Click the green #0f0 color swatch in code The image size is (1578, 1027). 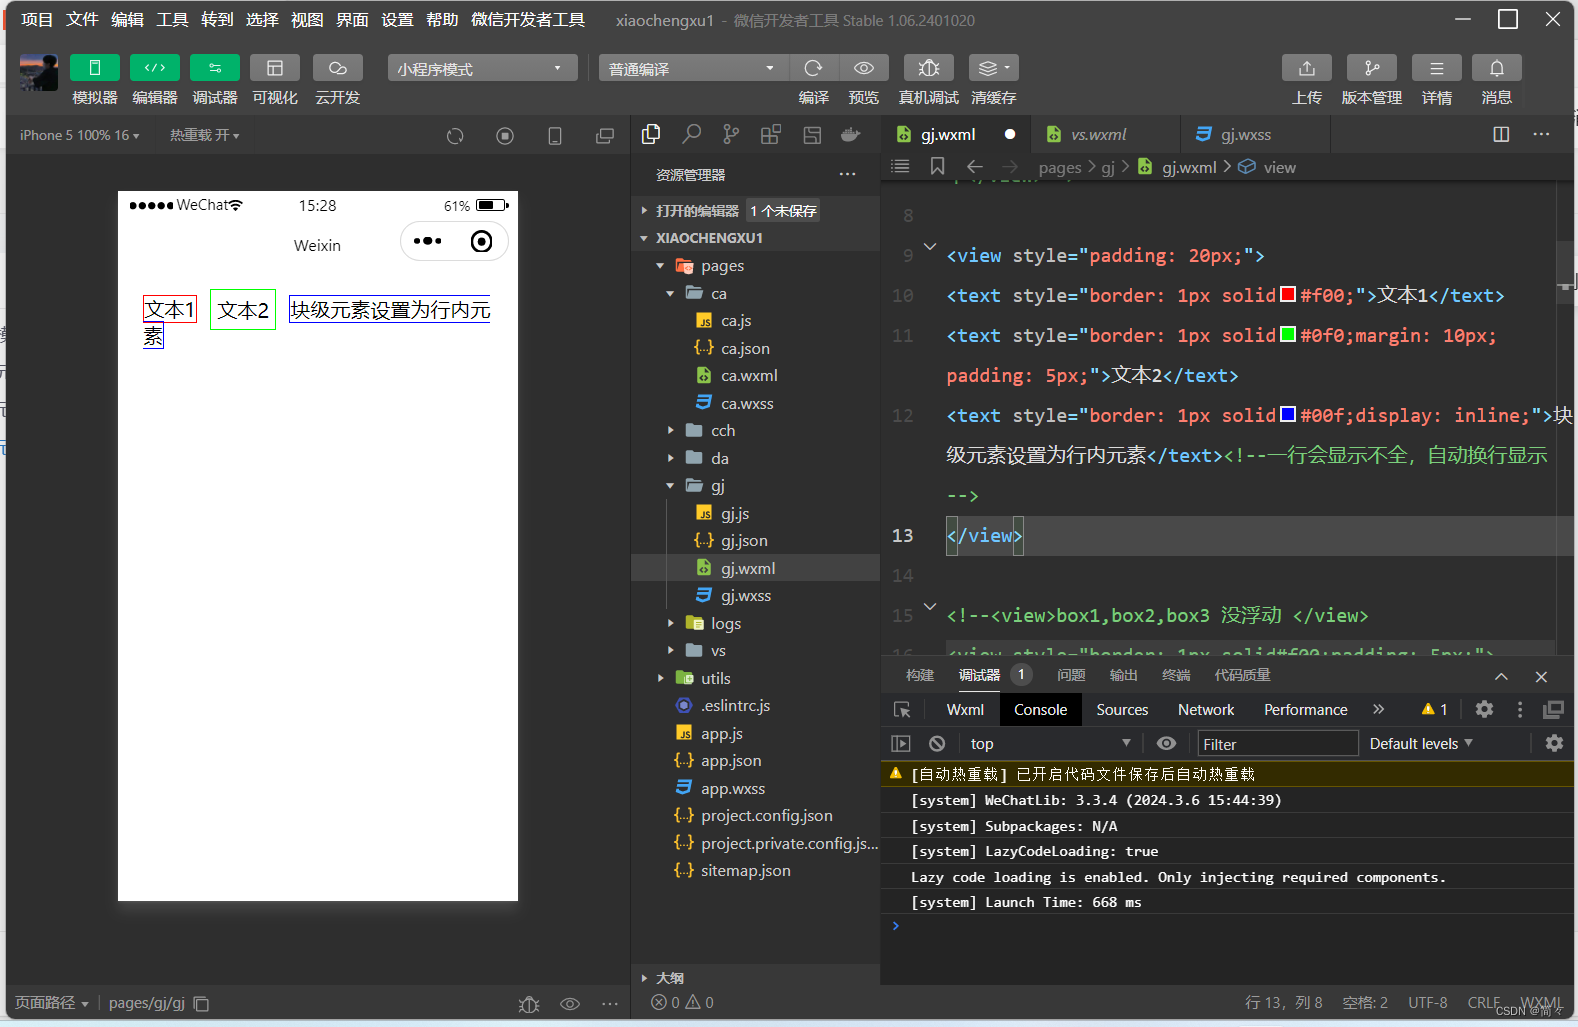click(x=1288, y=334)
